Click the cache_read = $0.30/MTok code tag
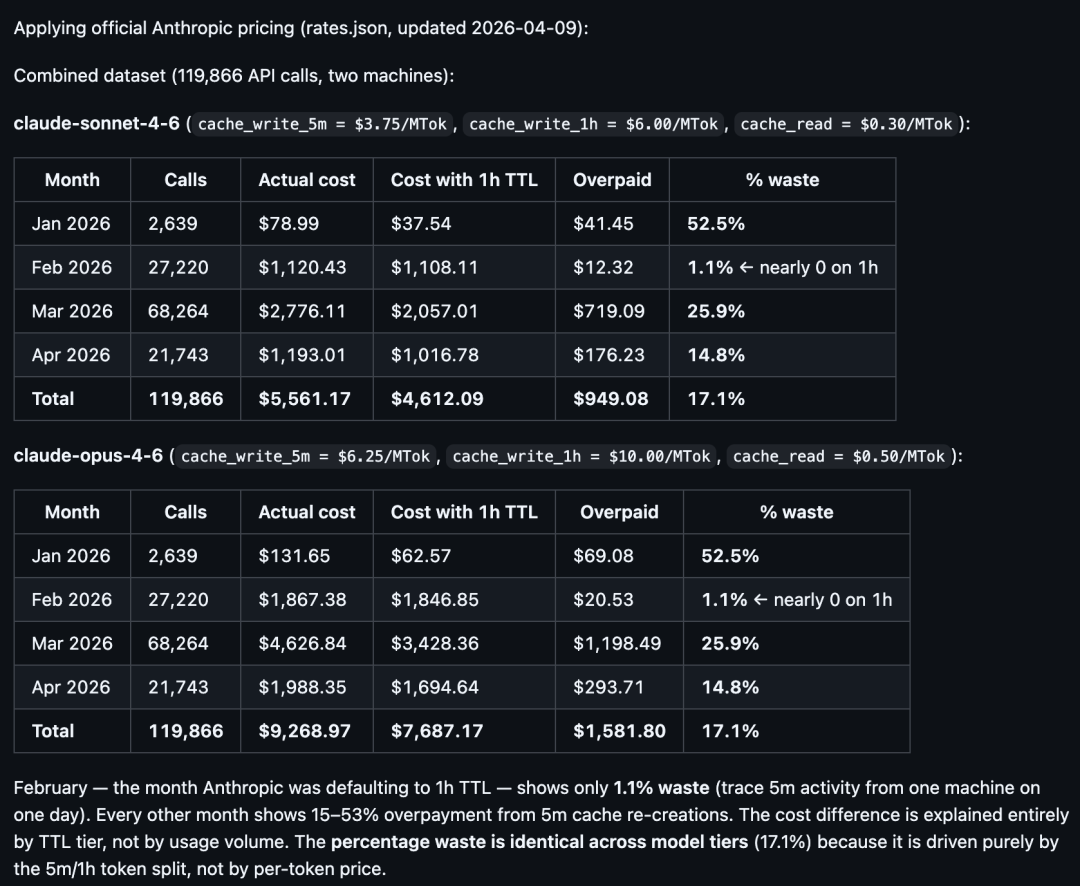 846,124
